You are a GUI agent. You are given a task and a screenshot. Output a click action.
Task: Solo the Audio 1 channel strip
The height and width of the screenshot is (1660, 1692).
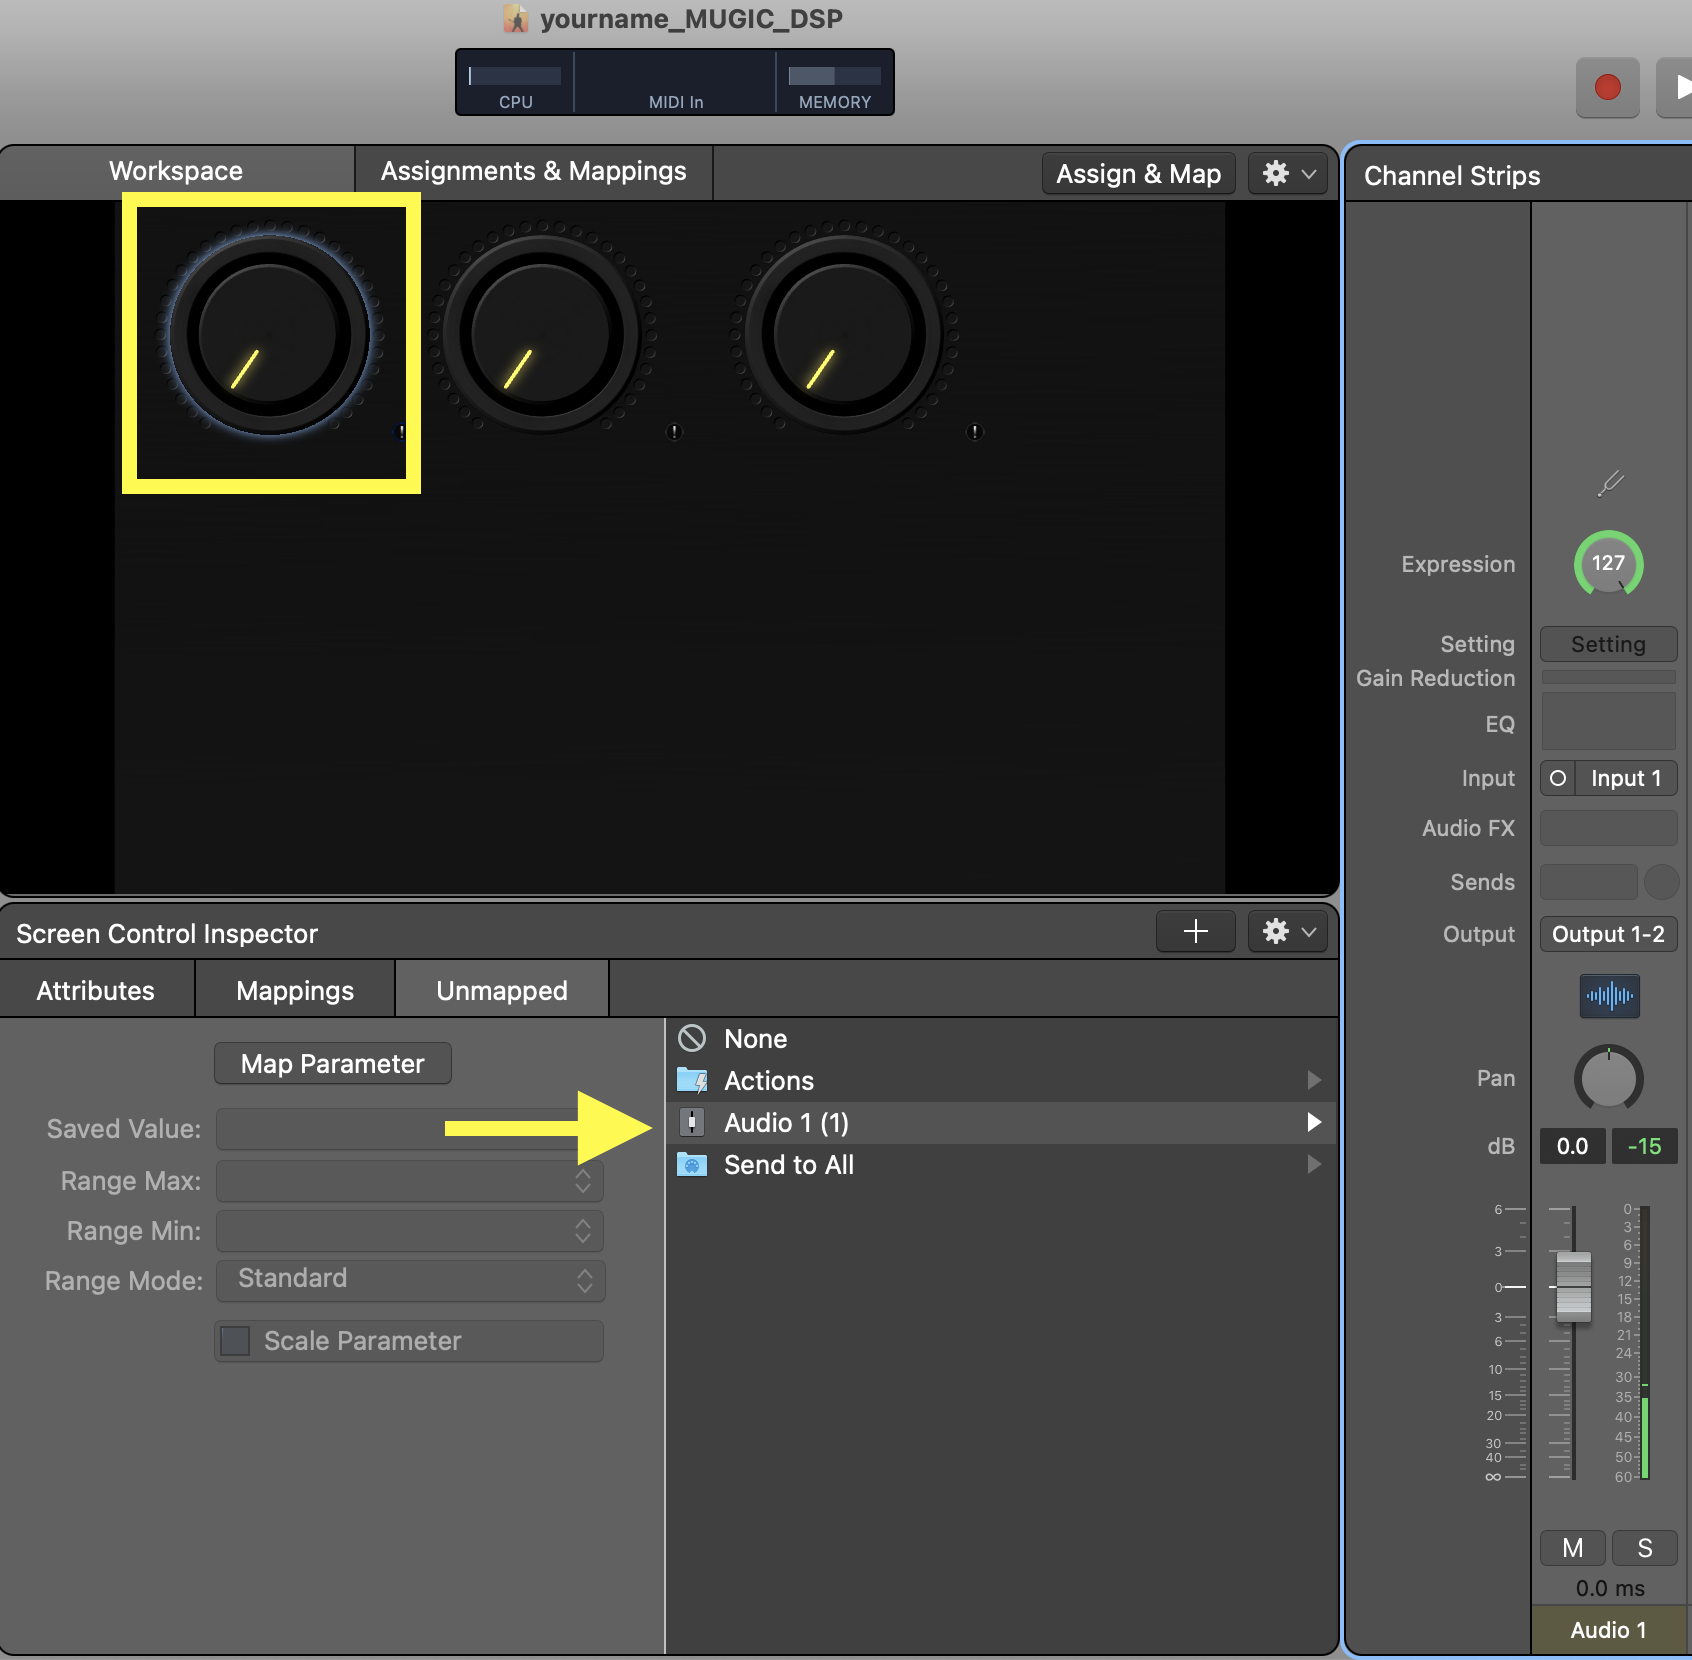coord(1644,1548)
